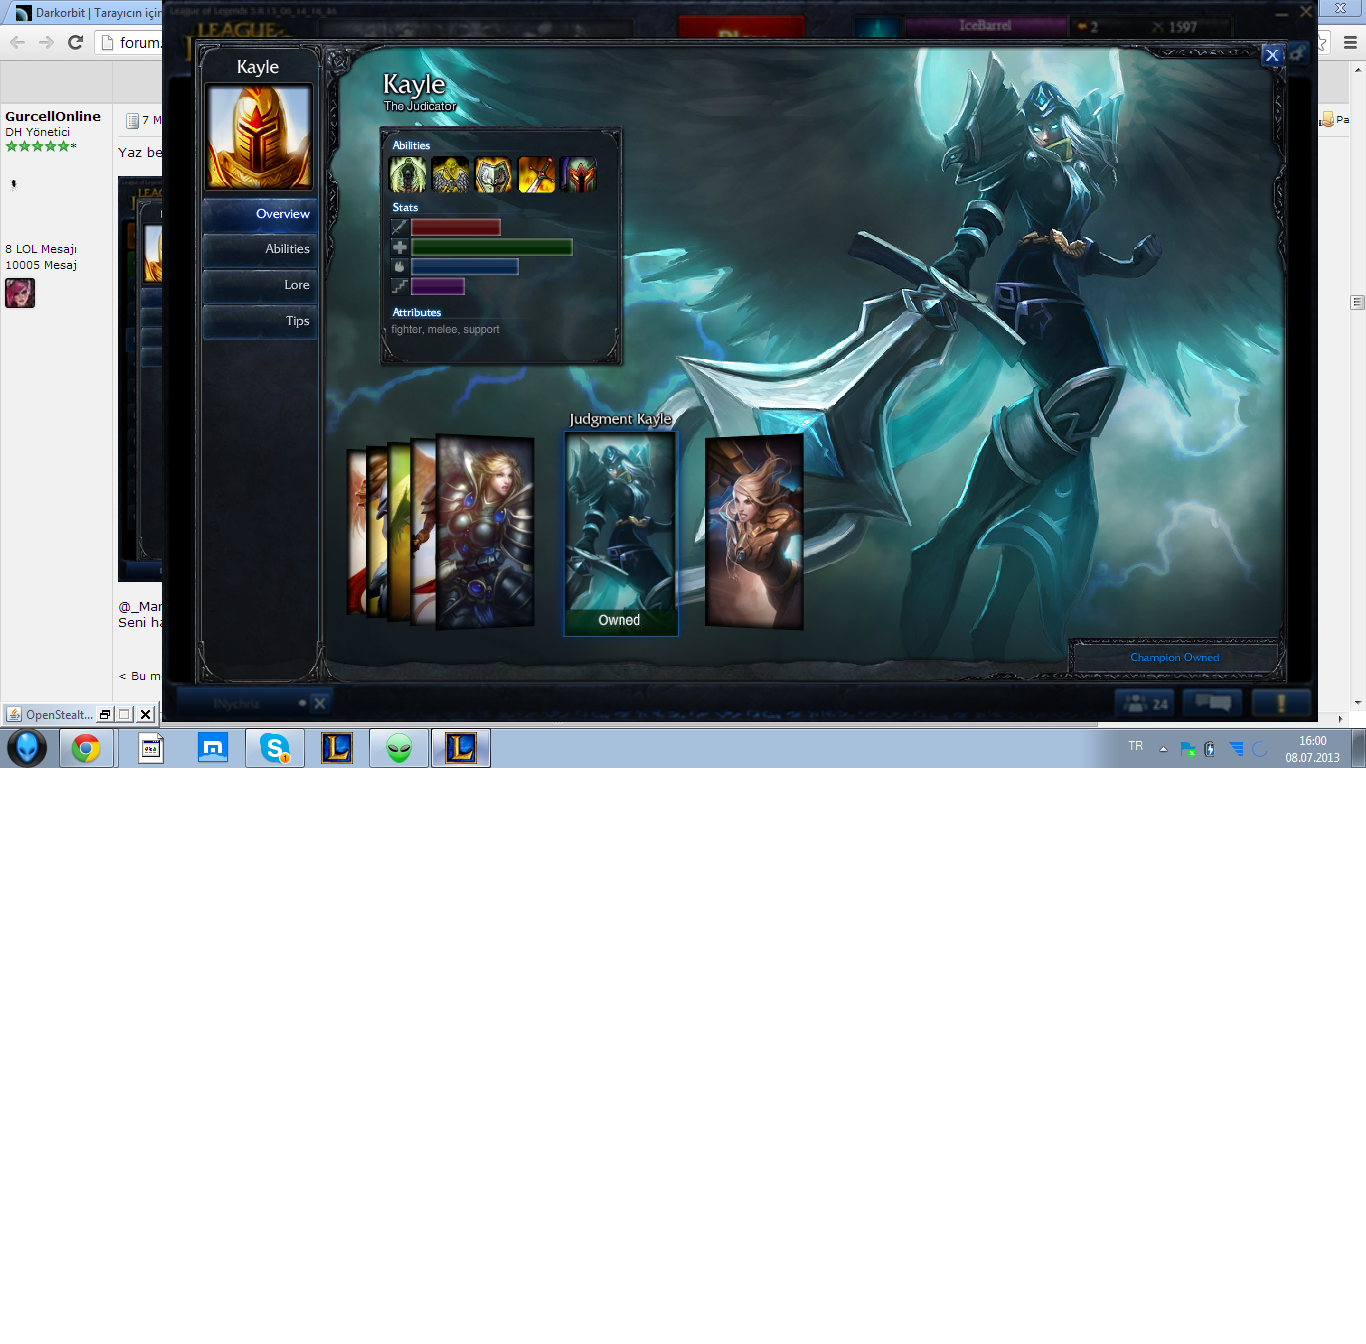
Task: Click the GurcellOnline forum username
Action: click(53, 117)
